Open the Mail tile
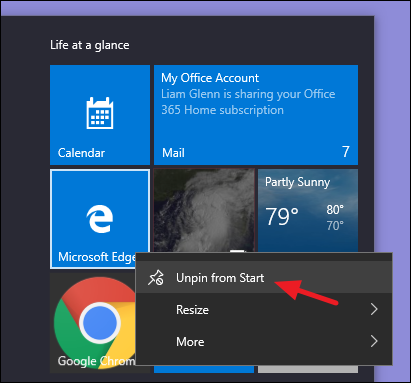The height and width of the screenshot is (383, 411). pyautogui.click(x=256, y=115)
